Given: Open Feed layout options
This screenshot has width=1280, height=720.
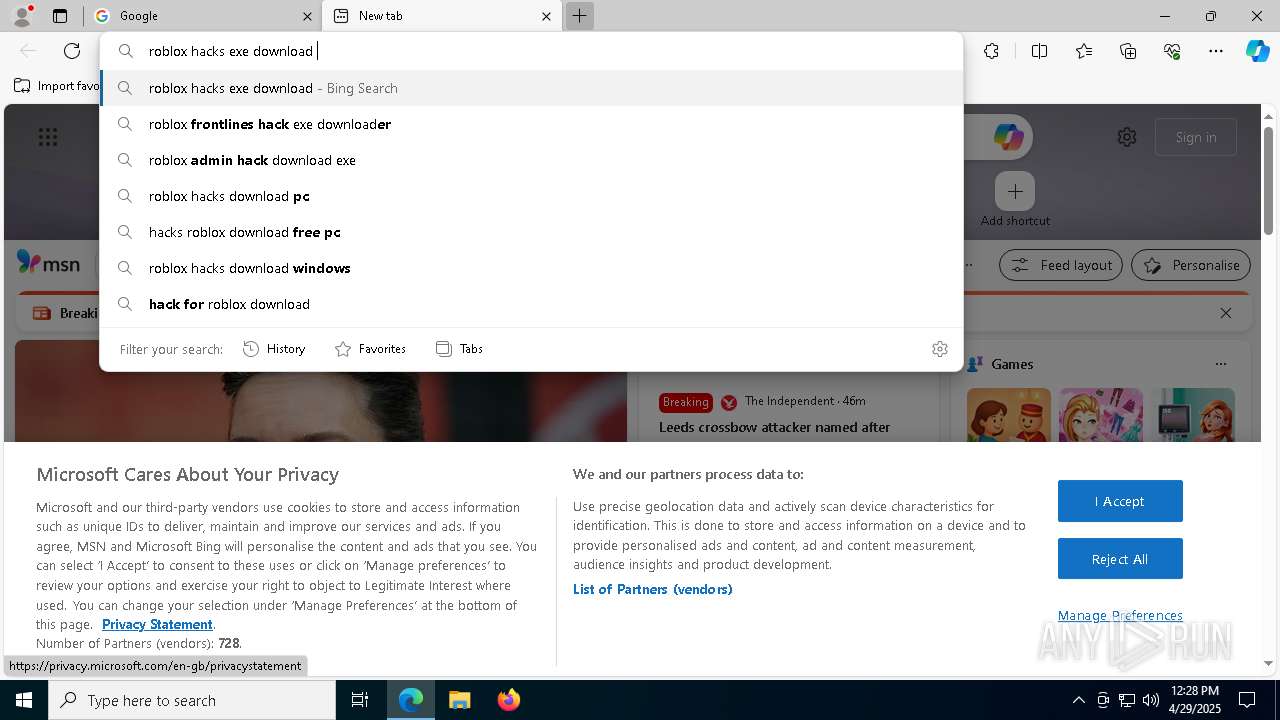Looking at the screenshot, I should [1061, 265].
